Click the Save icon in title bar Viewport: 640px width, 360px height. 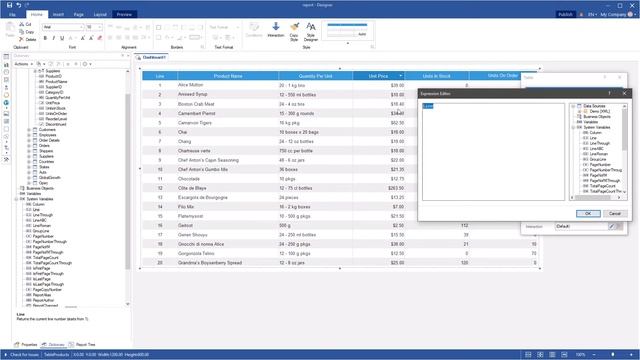(9, 5)
